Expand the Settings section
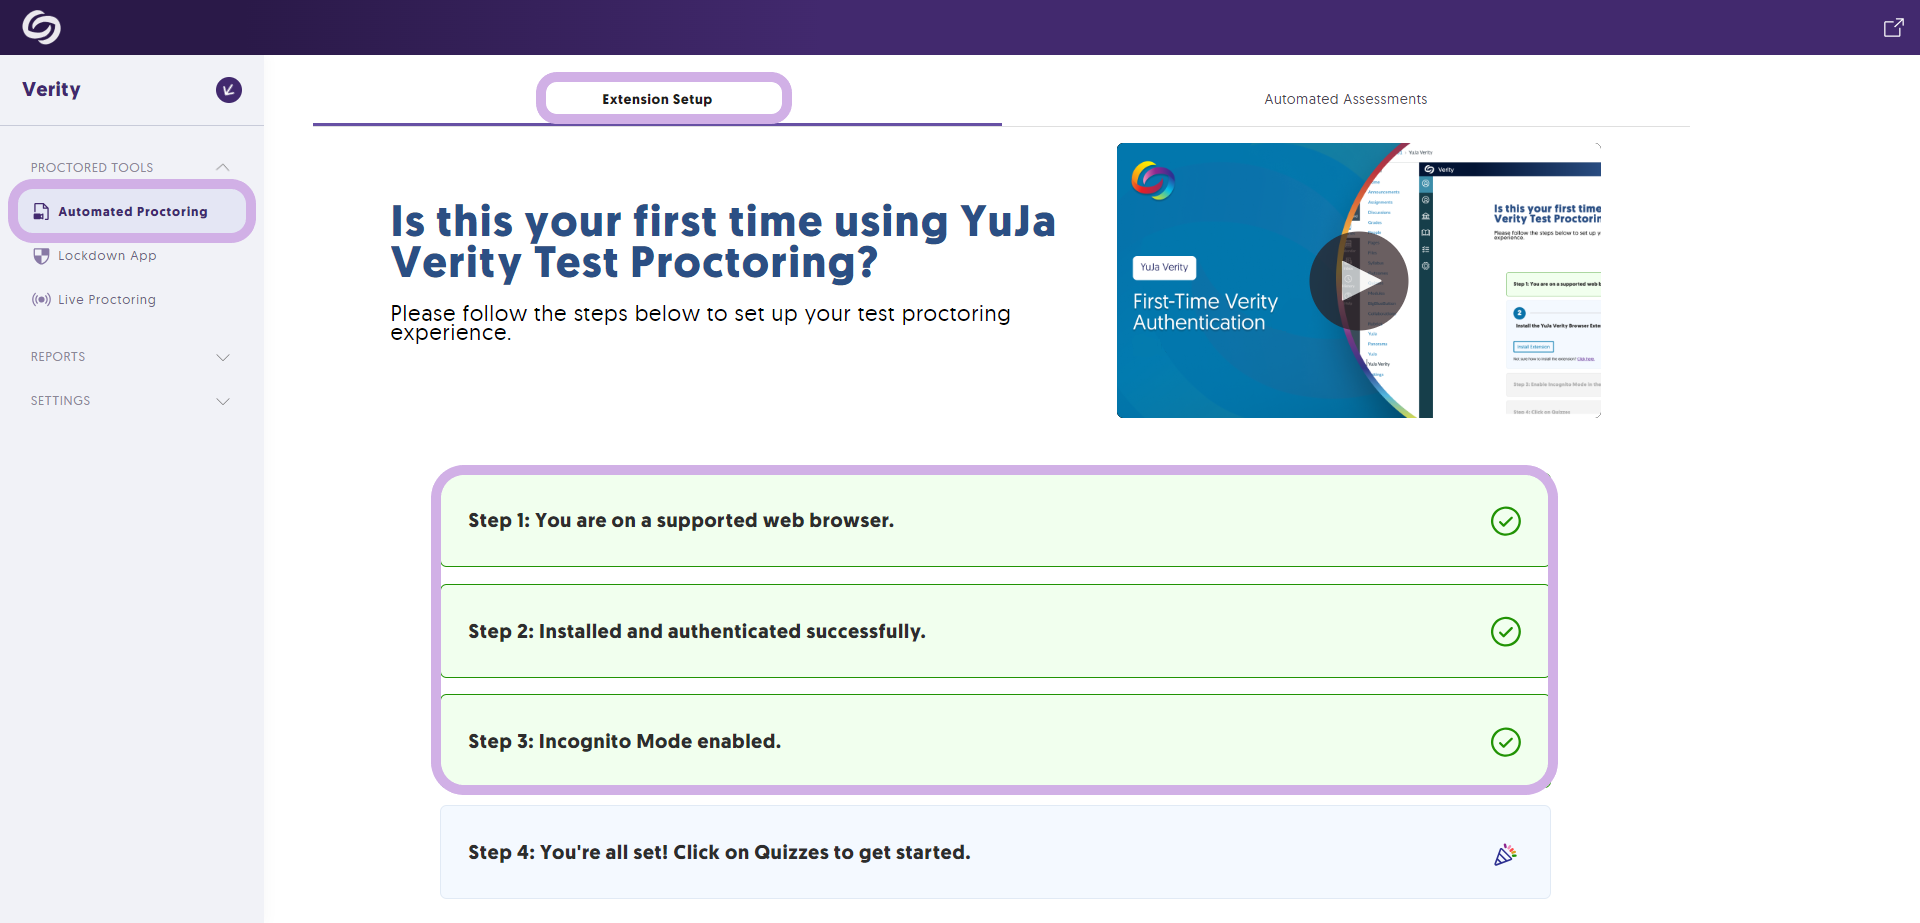The image size is (1920, 923). [x=223, y=401]
